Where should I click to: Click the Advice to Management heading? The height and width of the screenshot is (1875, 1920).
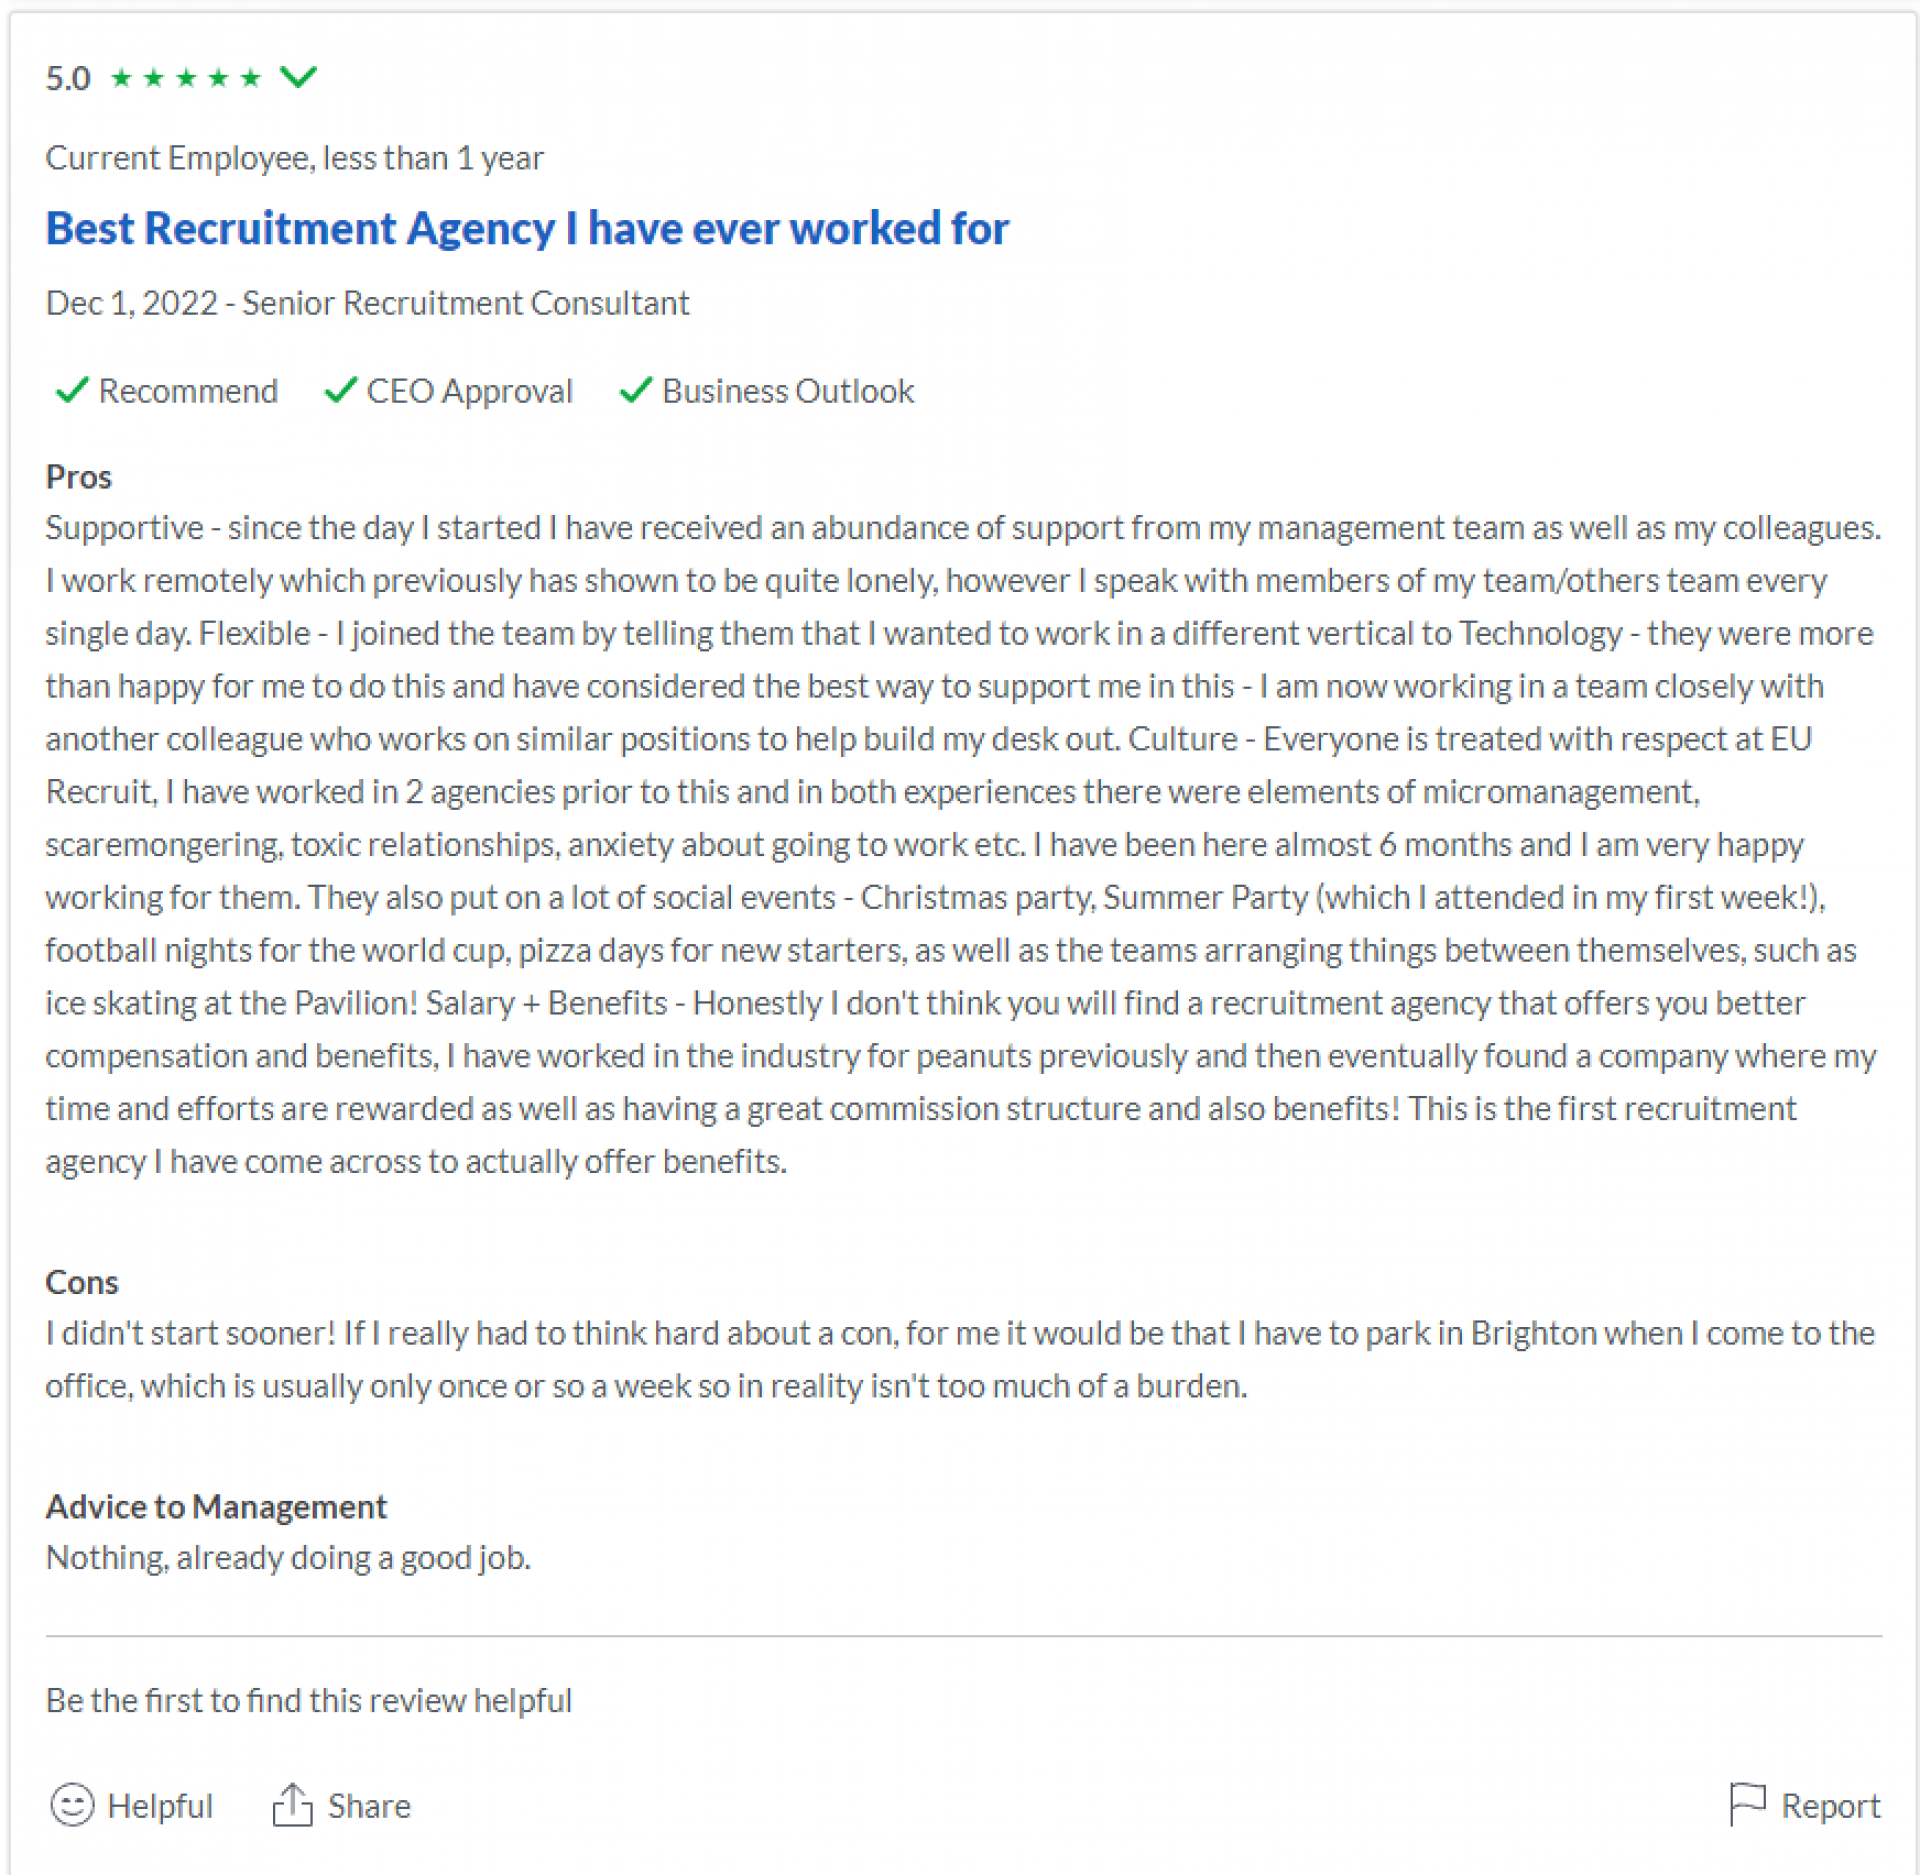(216, 1506)
